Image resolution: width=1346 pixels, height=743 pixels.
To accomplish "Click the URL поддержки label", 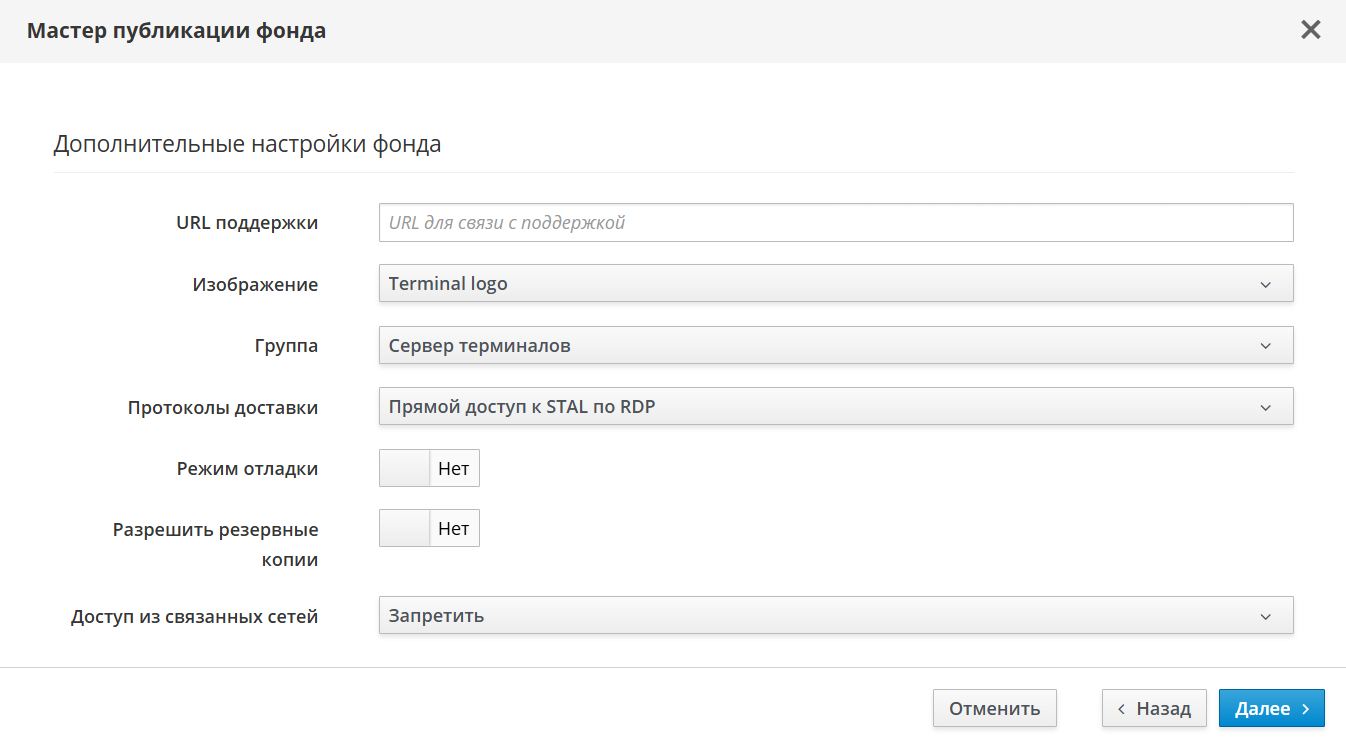I will [x=247, y=223].
